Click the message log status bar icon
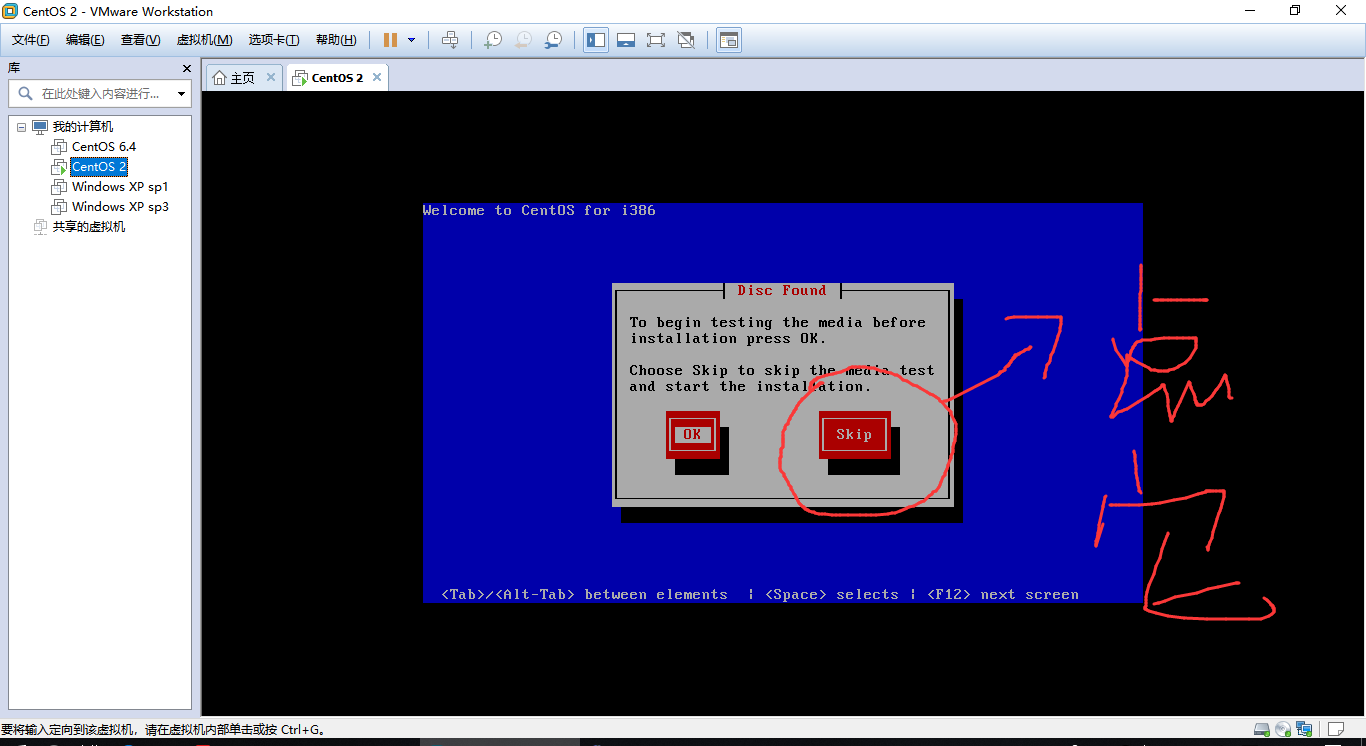The height and width of the screenshot is (746, 1366). (1336, 729)
